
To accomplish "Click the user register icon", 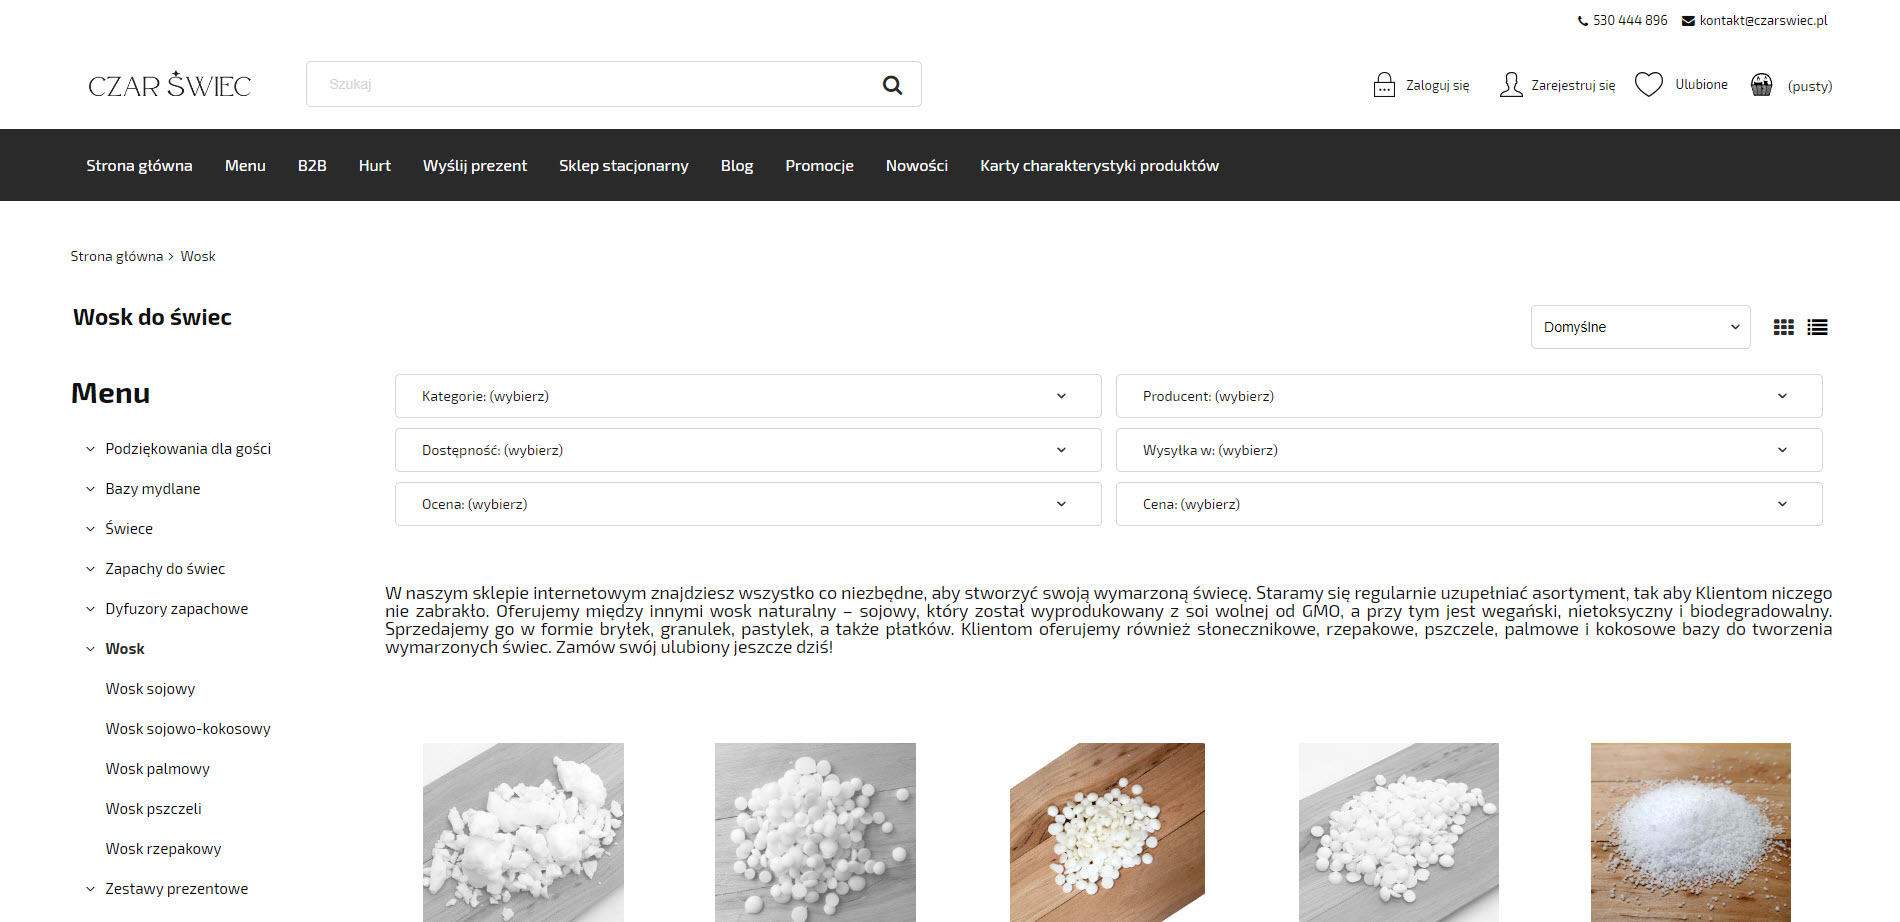I will (x=1510, y=85).
